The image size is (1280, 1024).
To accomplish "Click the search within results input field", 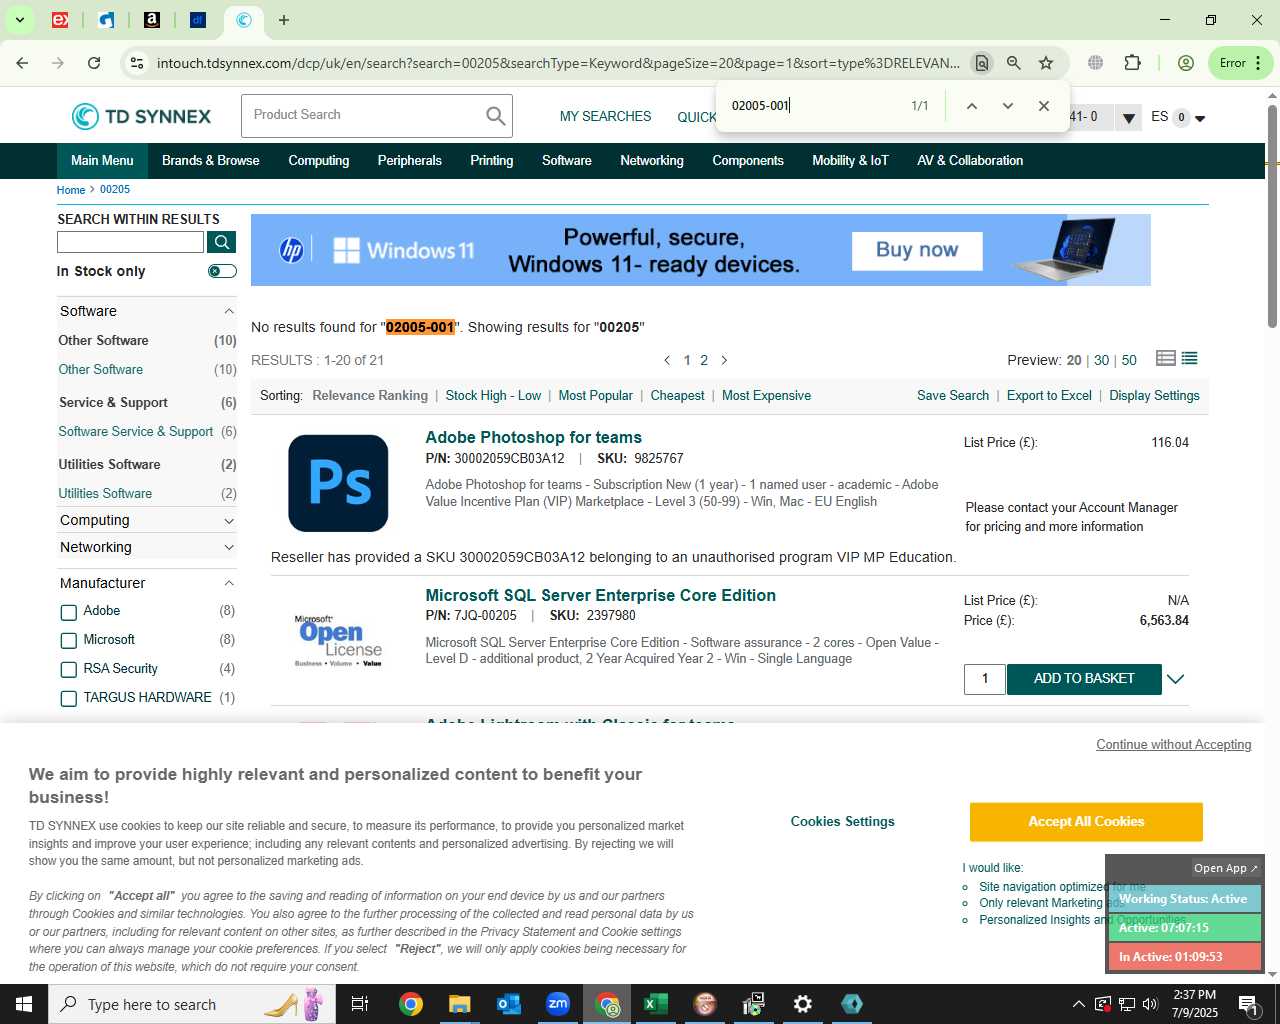I will click(x=131, y=242).
